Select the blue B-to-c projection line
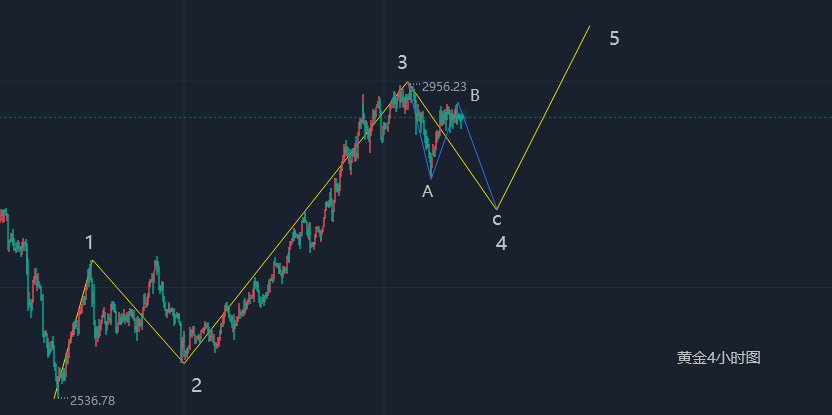The width and height of the screenshot is (832, 415). coord(477,155)
